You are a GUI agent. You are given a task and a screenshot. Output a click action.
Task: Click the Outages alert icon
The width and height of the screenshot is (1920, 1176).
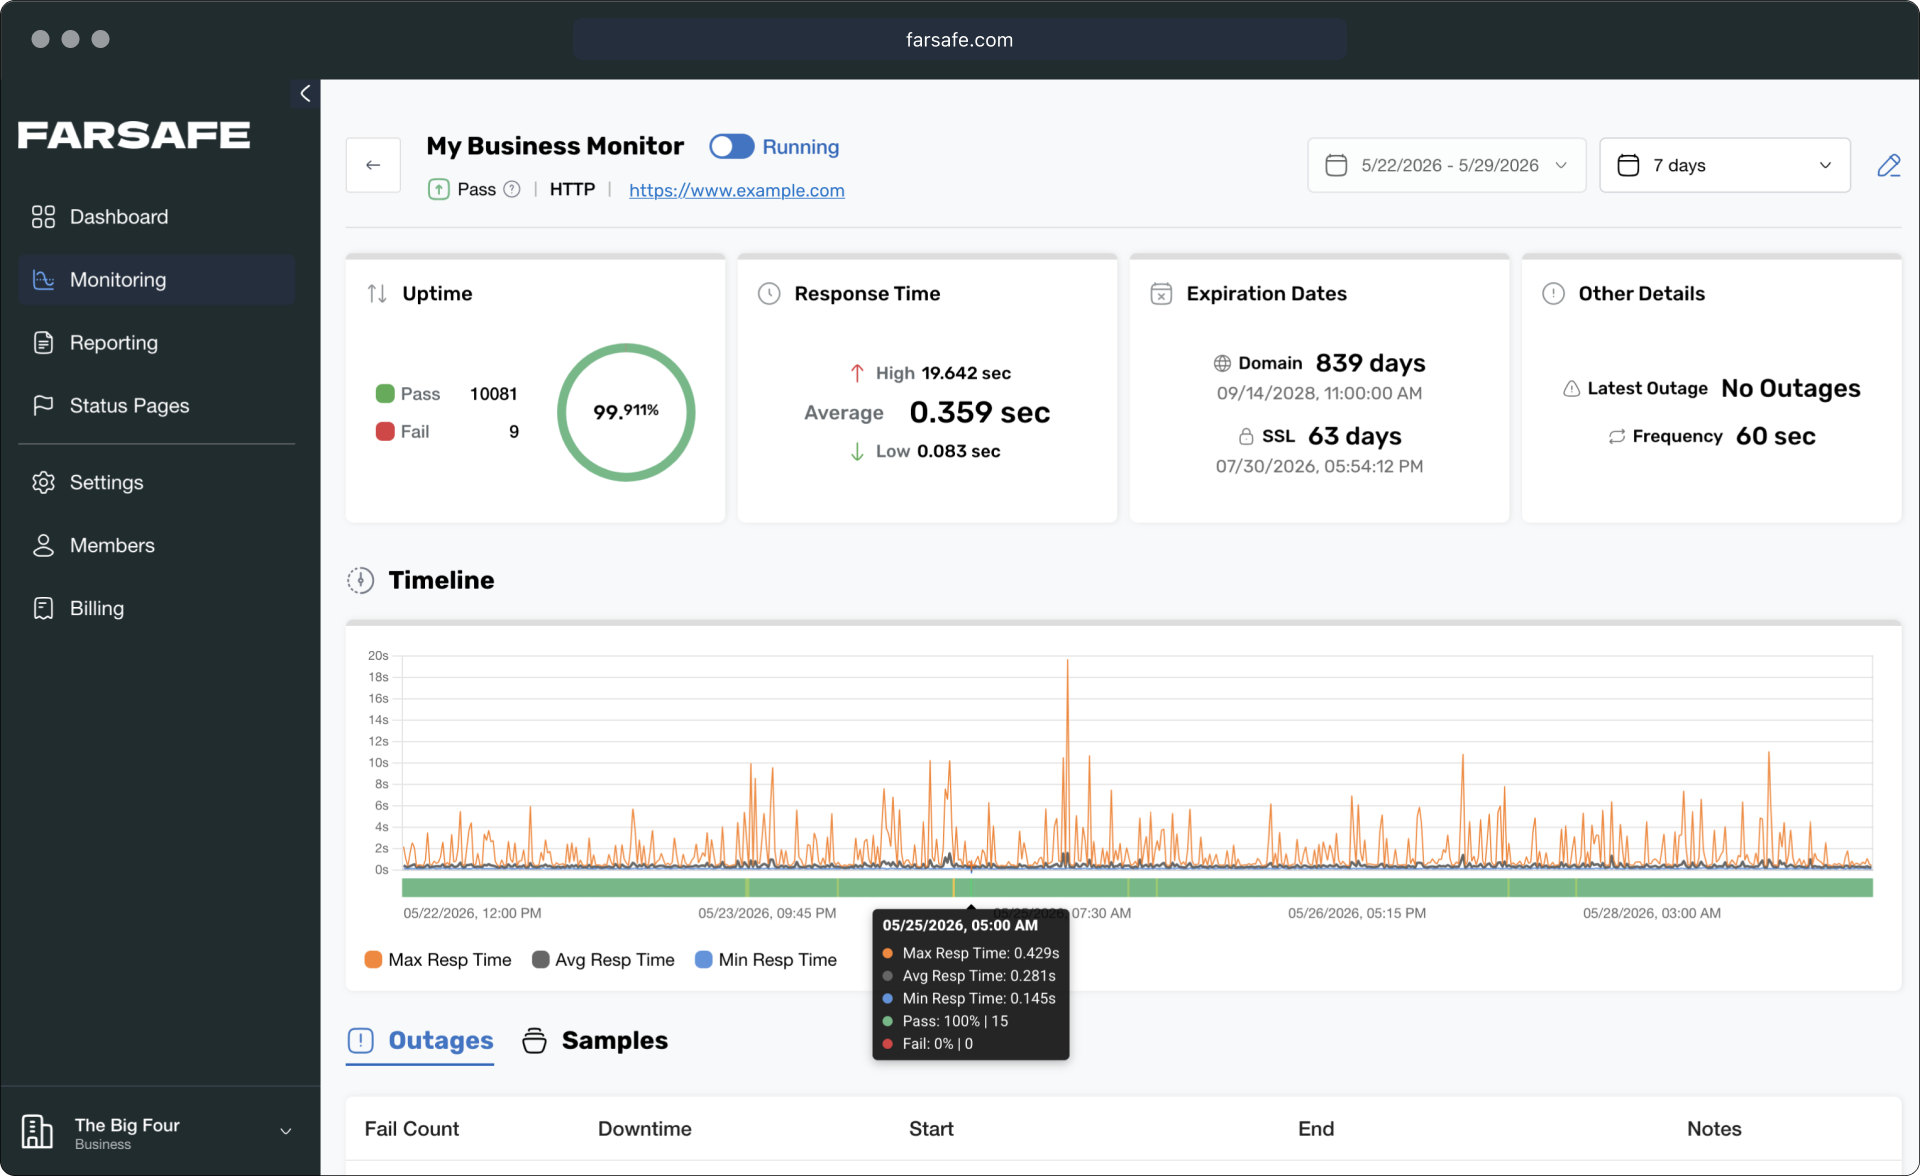point(361,1041)
